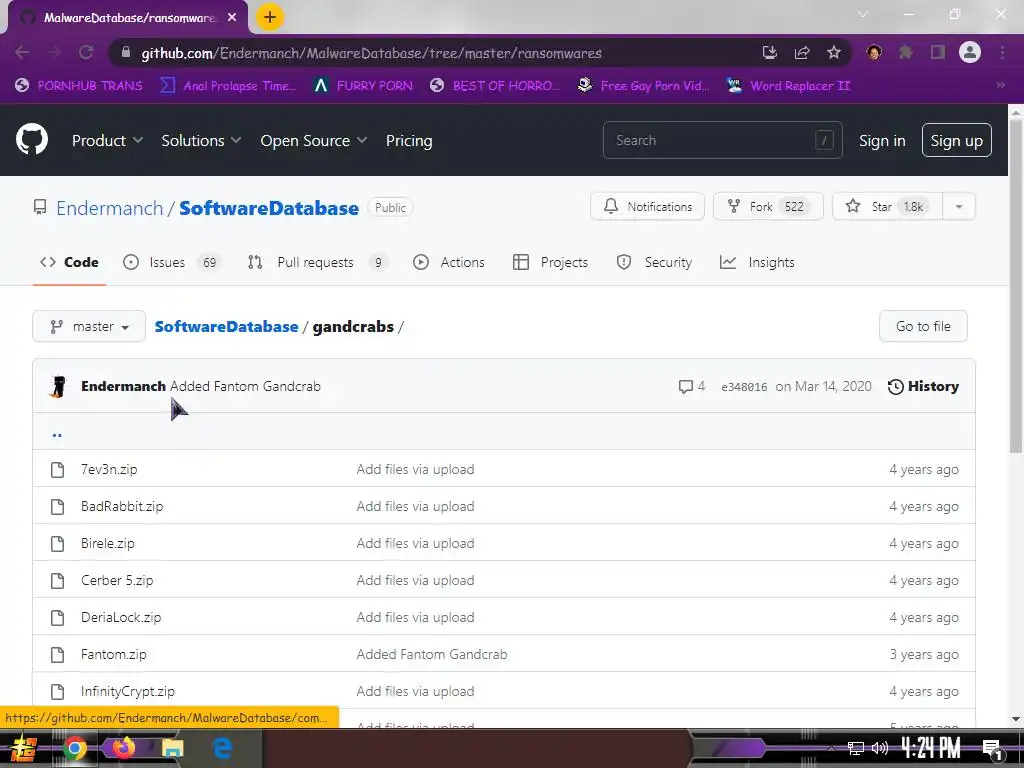
Task: Reload the page with the refresh icon
Action: pyautogui.click(x=86, y=52)
